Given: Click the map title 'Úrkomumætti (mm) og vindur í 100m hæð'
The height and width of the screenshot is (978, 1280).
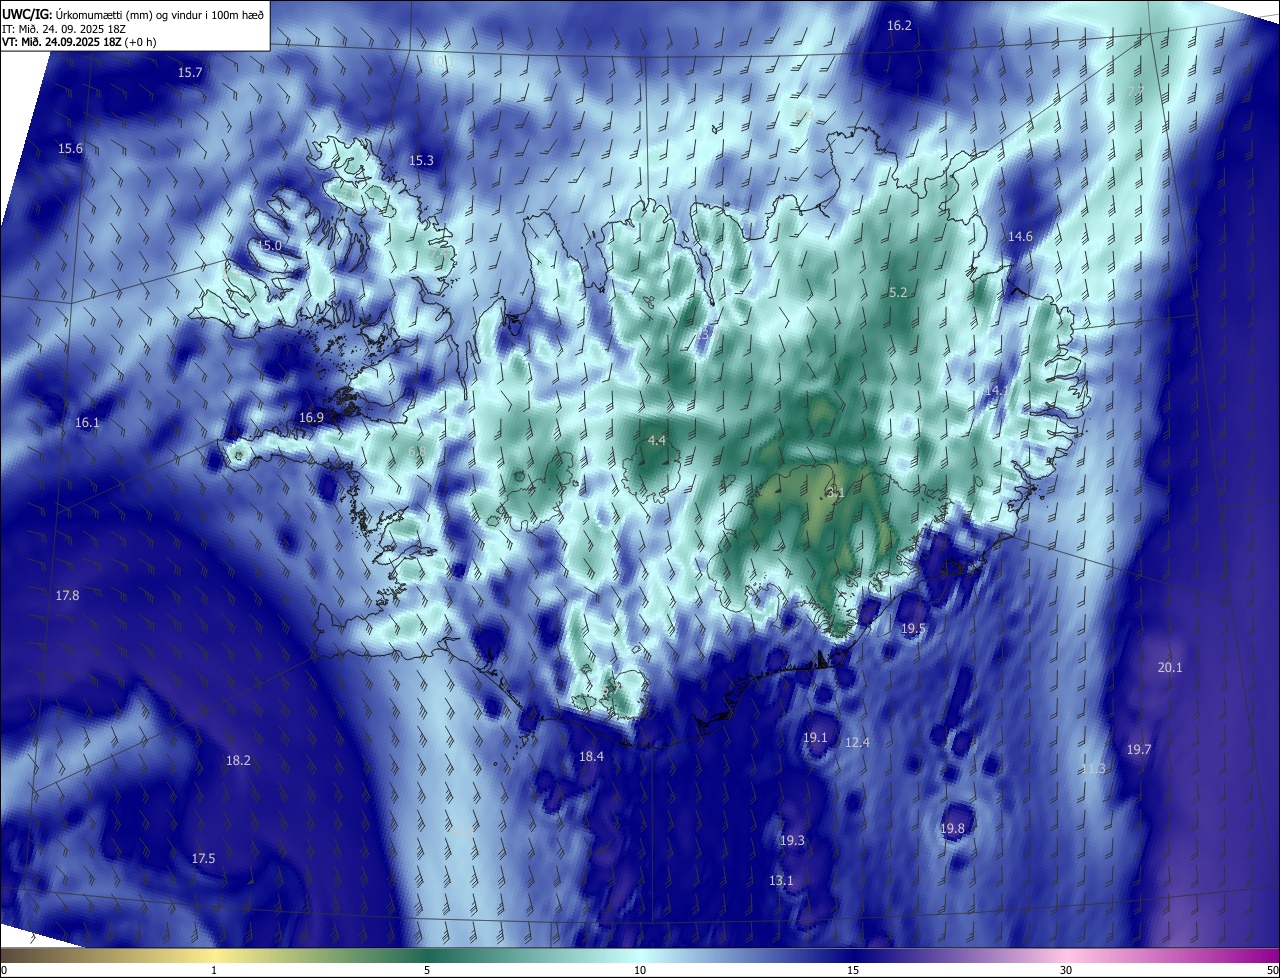Looking at the screenshot, I should point(159,13).
